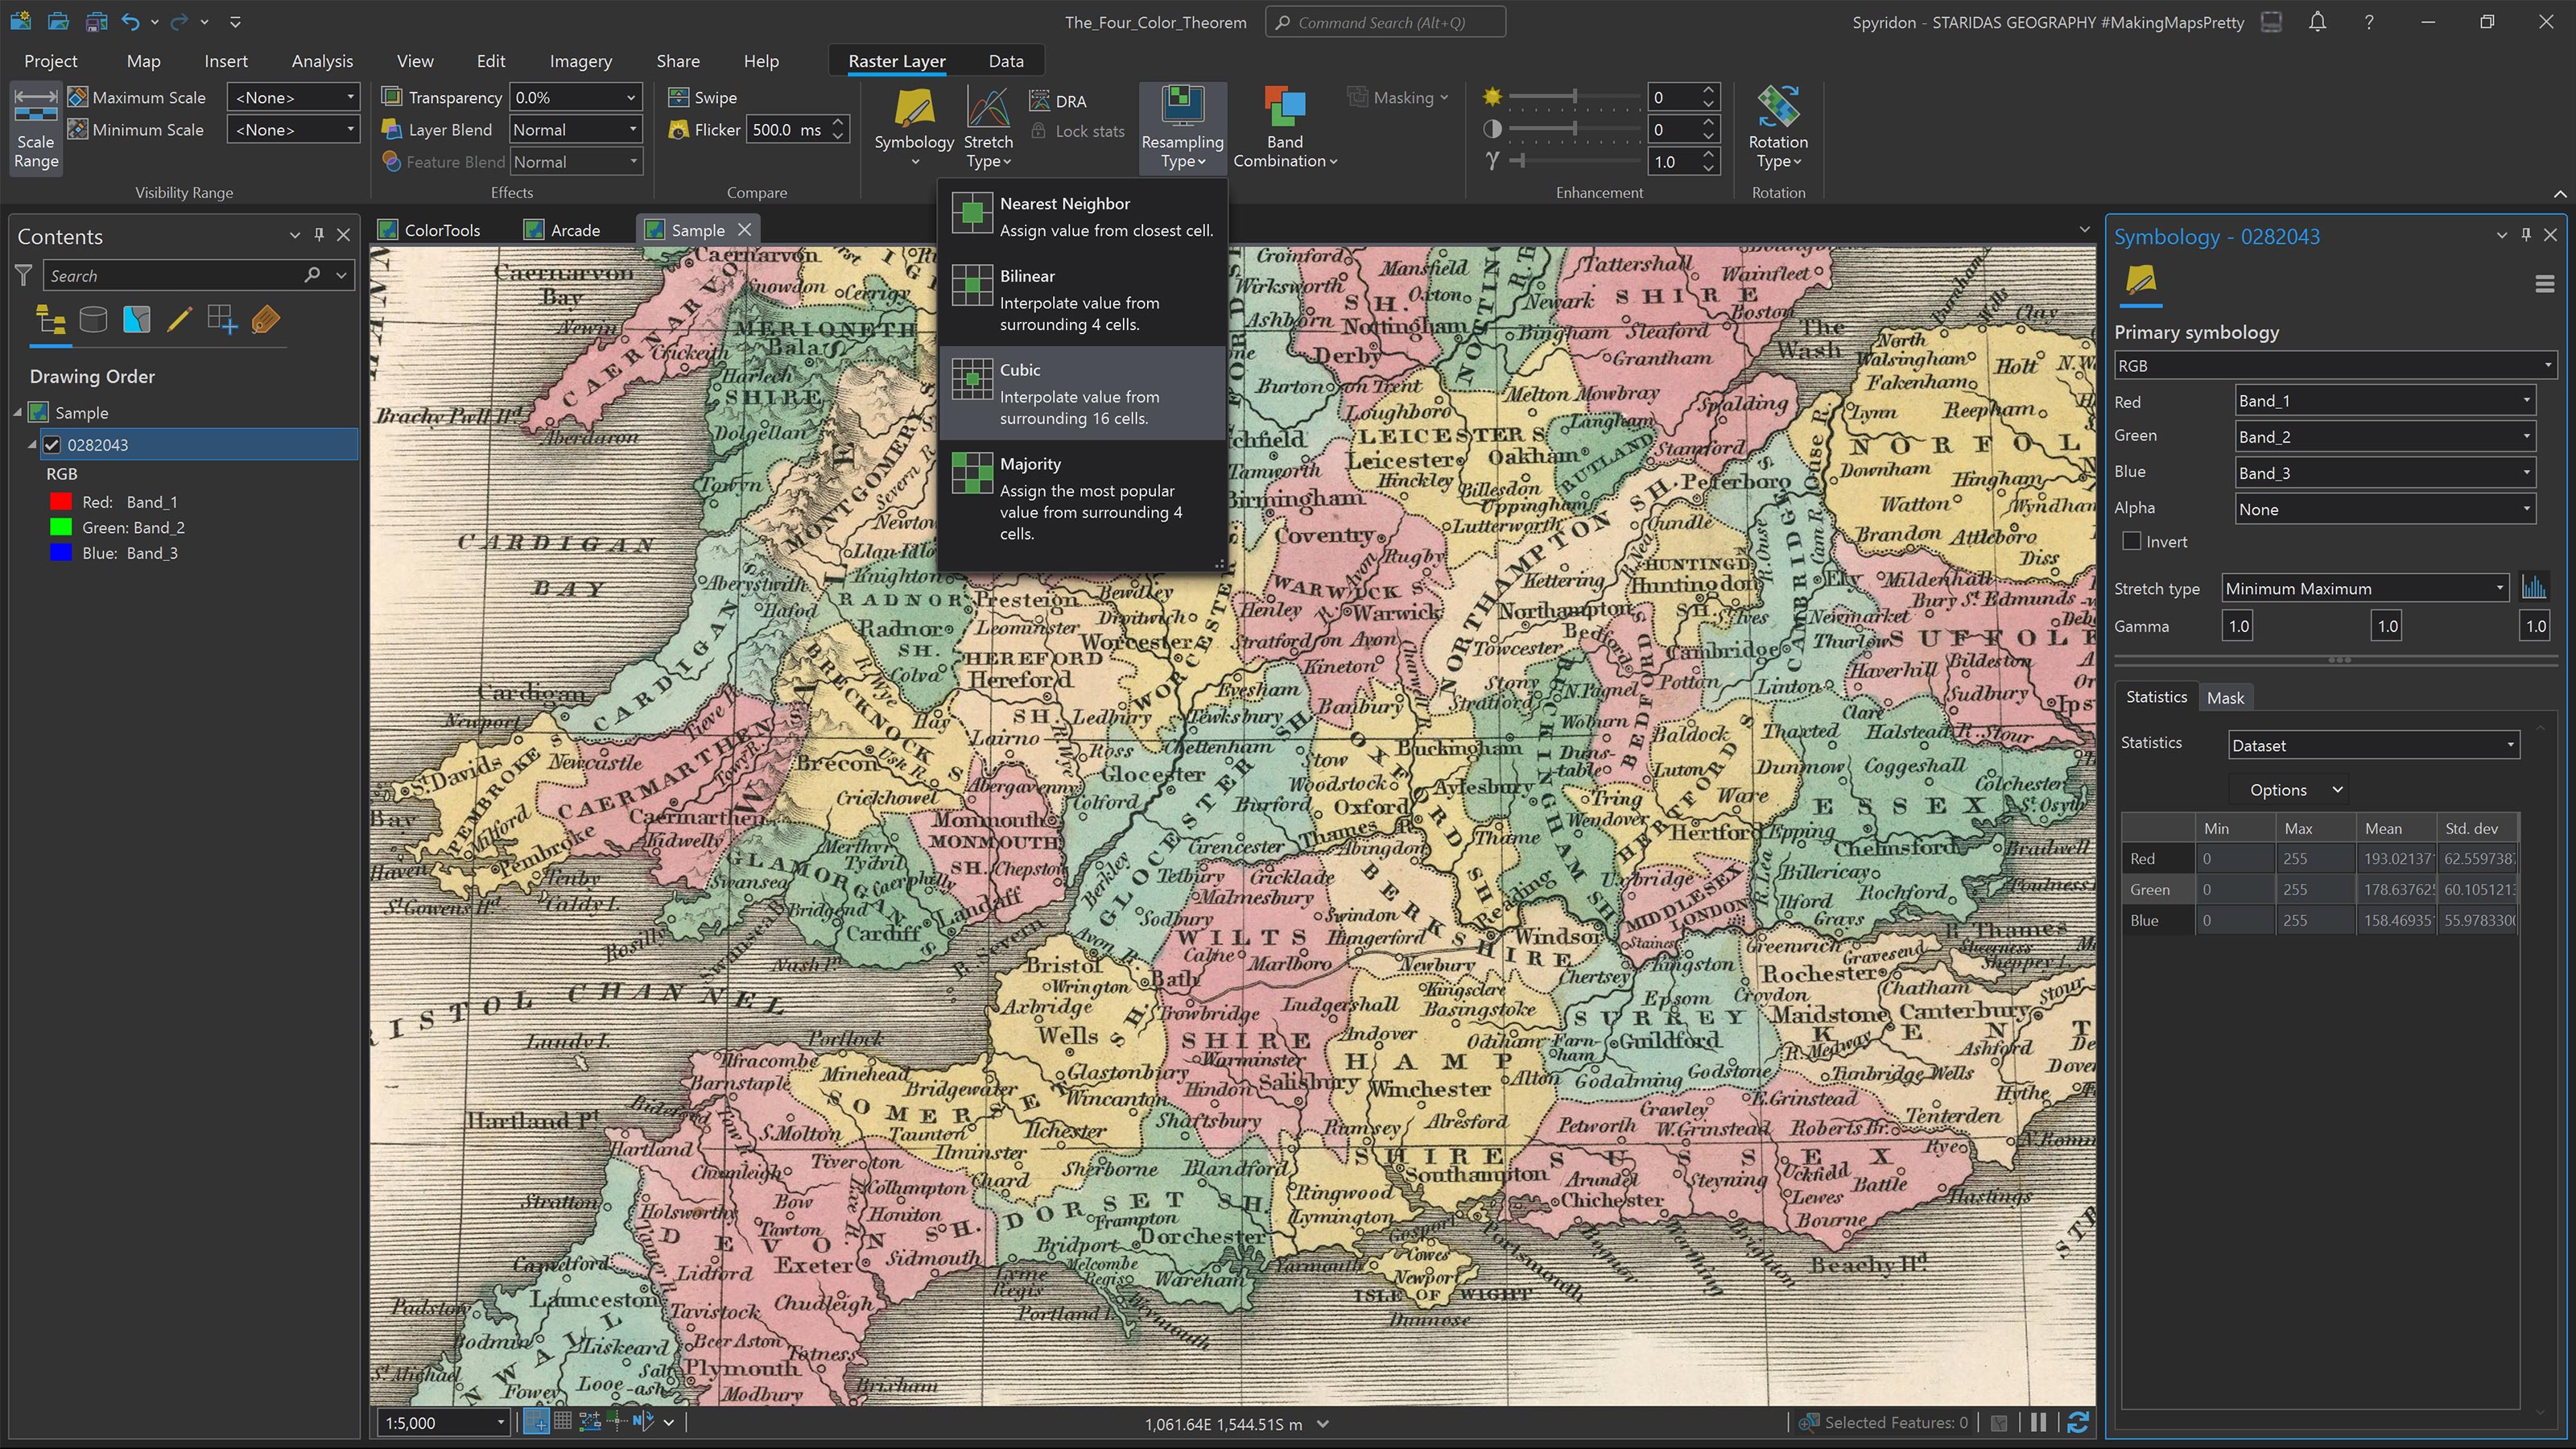Pin the Contents pane

pos(319,235)
